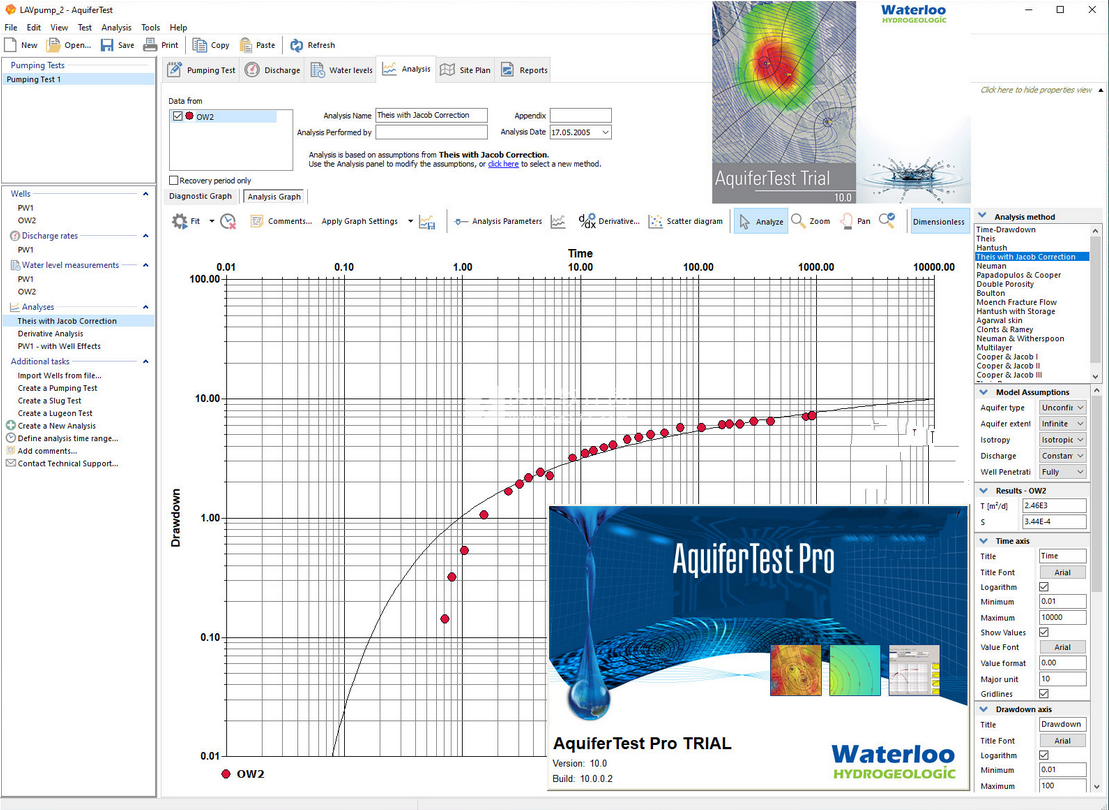This screenshot has height=810, width=1109.
Task: Click the clock with red X icon
Action: point(228,221)
